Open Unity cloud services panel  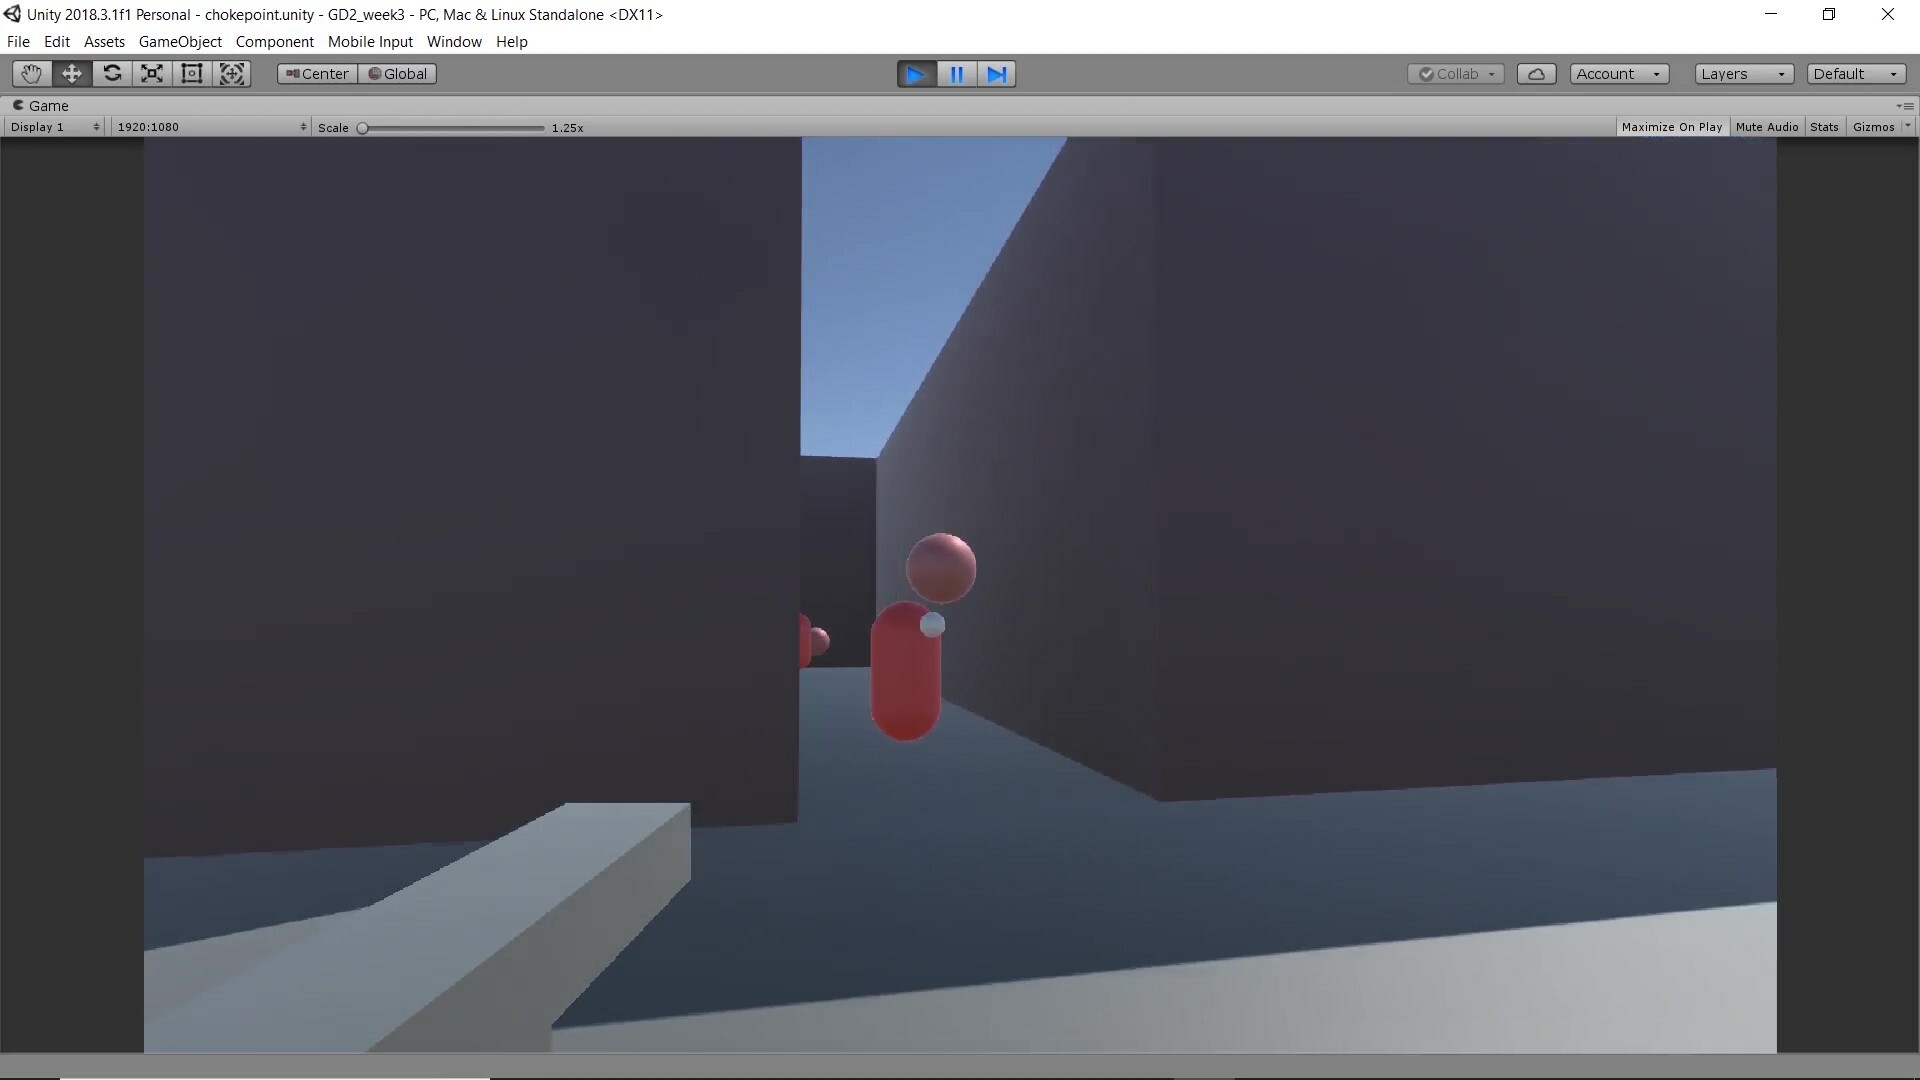coord(1536,74)
